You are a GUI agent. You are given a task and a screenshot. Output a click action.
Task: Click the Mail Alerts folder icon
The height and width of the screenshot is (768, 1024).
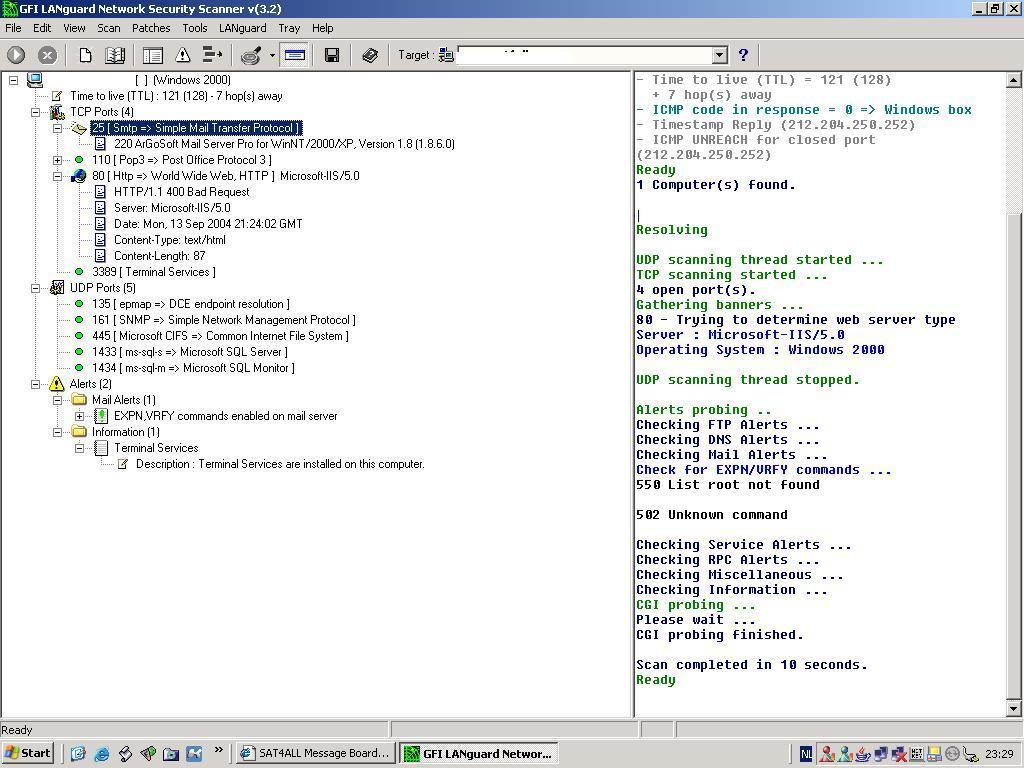(79, 399)
